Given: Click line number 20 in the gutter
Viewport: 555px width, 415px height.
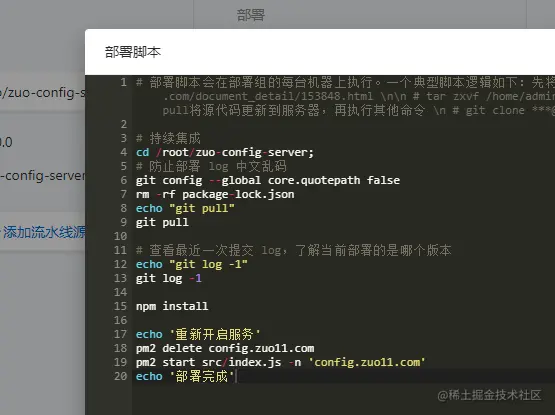Looking at the screenshot, I should click(x=120, y=376).
